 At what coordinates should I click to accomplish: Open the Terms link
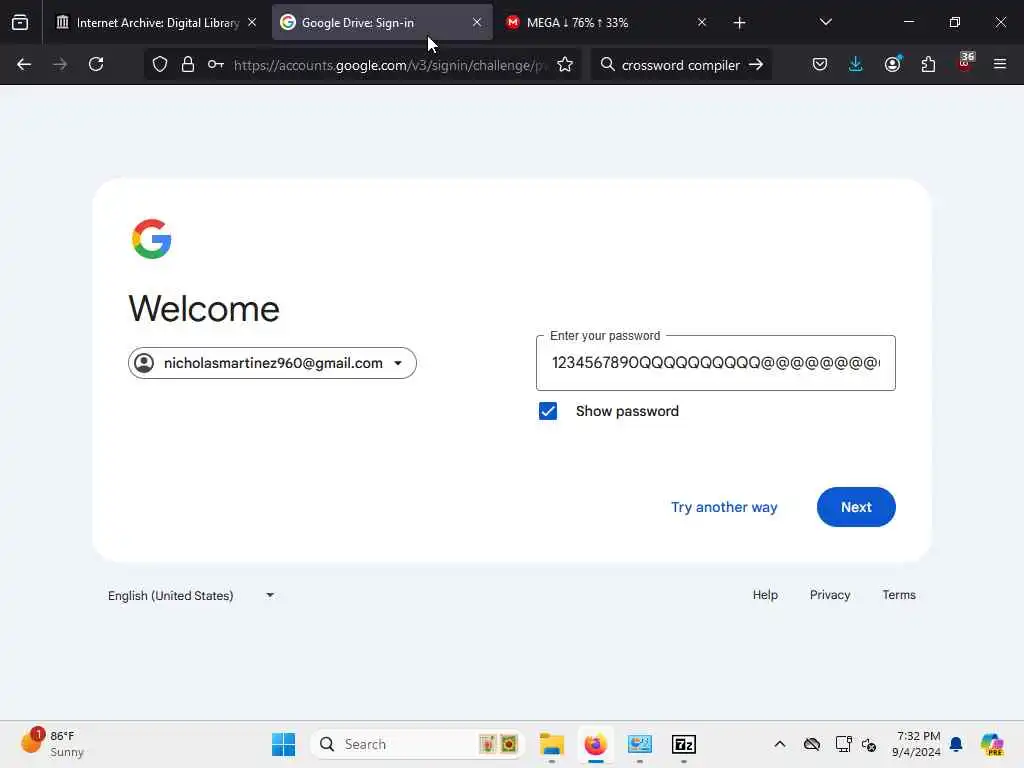[899, 594]
